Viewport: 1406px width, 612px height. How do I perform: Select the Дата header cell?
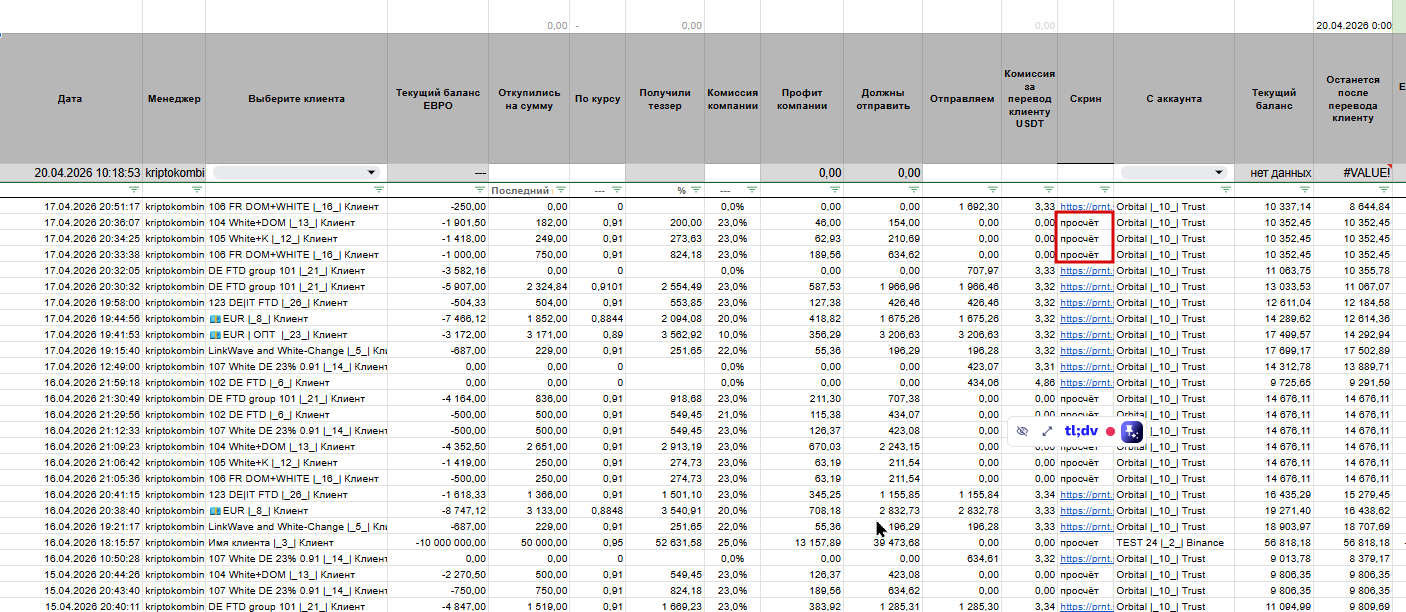pos(71,99)
